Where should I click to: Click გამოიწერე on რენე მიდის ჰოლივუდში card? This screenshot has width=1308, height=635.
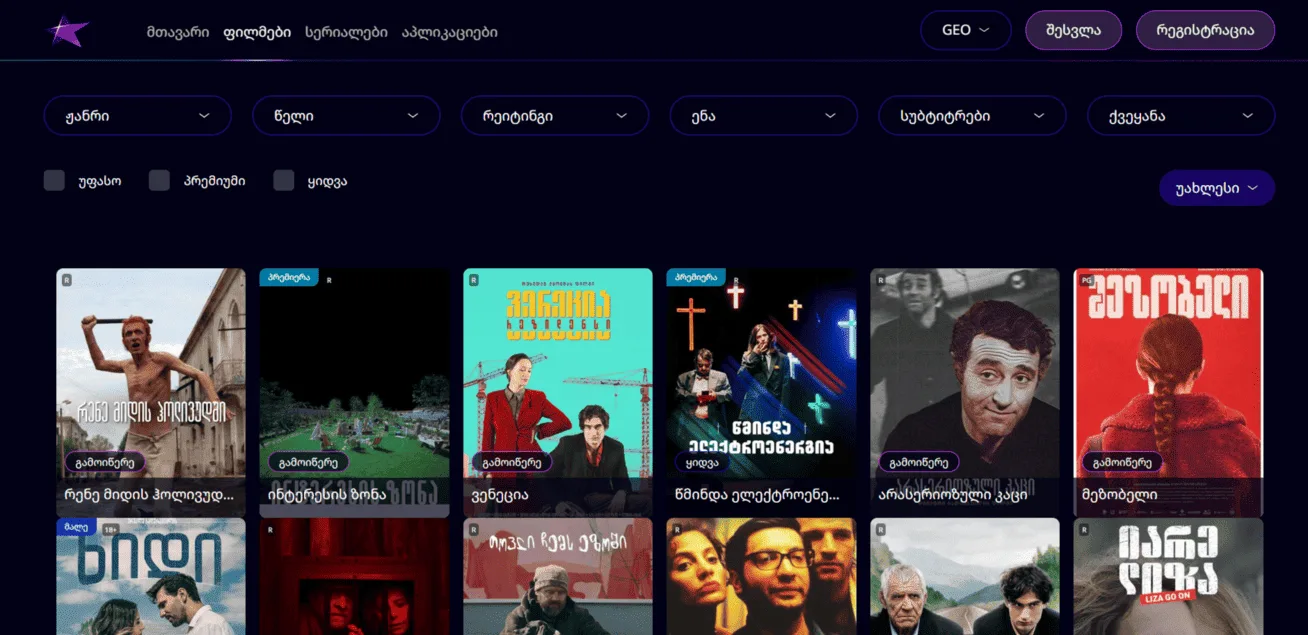tap(105, 462)
